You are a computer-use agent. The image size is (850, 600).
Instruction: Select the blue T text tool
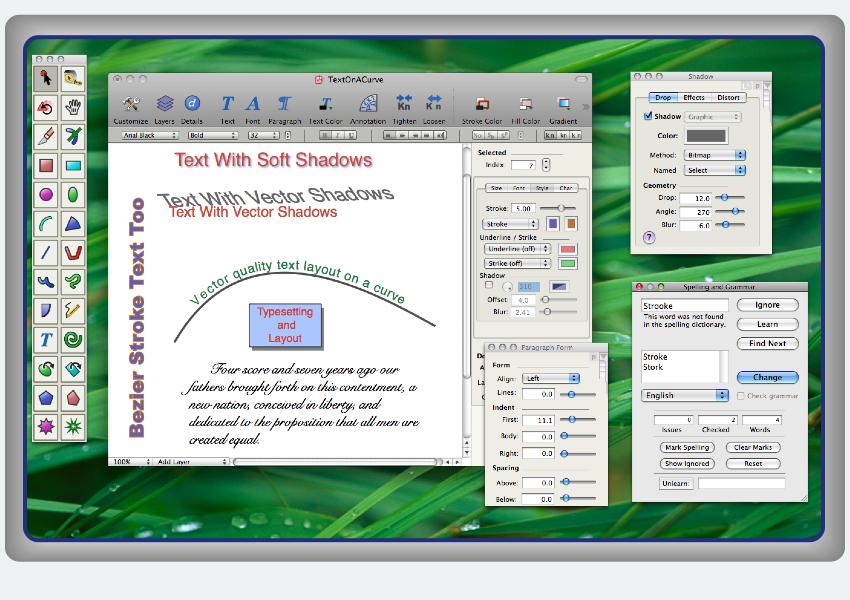(46, 339)
